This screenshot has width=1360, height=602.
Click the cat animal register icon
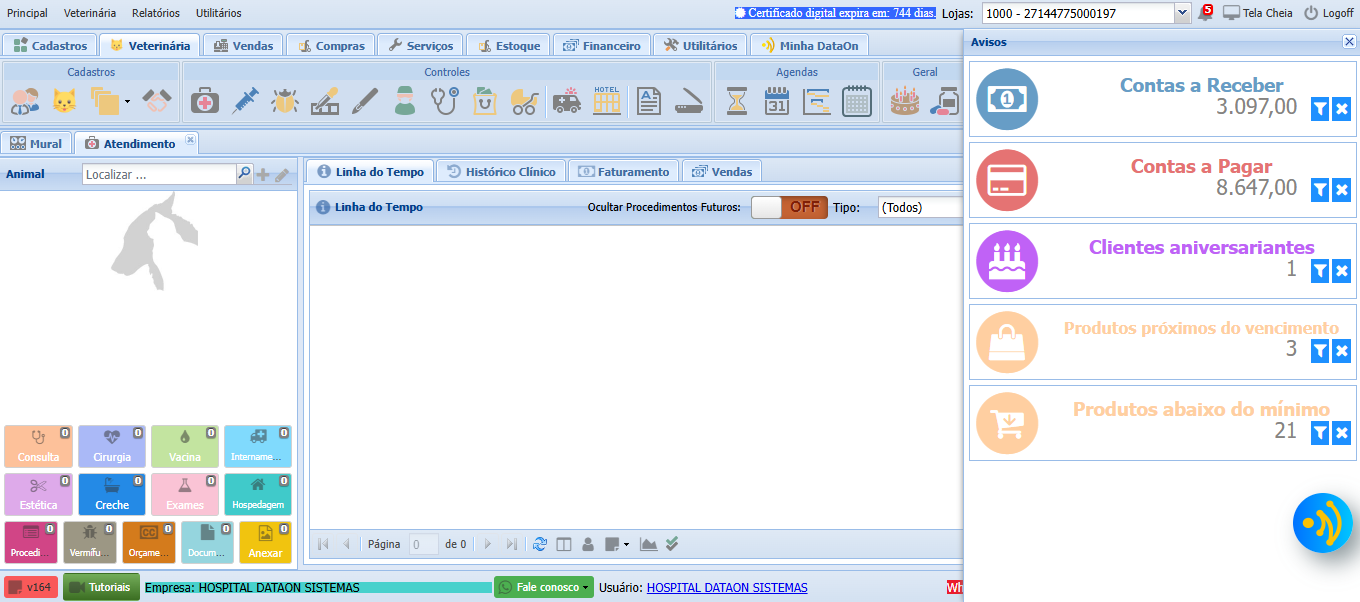(64, 100)
